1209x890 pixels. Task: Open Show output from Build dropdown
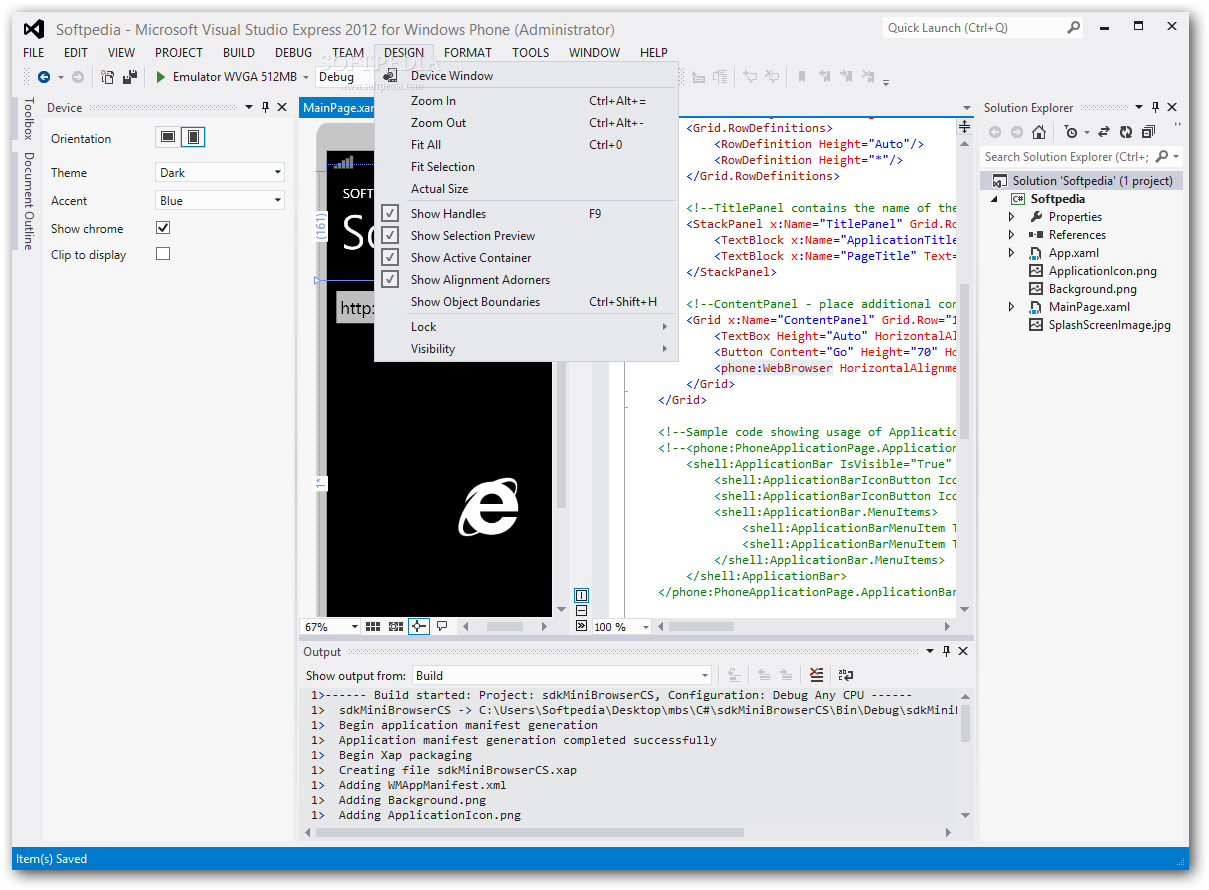click(562, 675)
